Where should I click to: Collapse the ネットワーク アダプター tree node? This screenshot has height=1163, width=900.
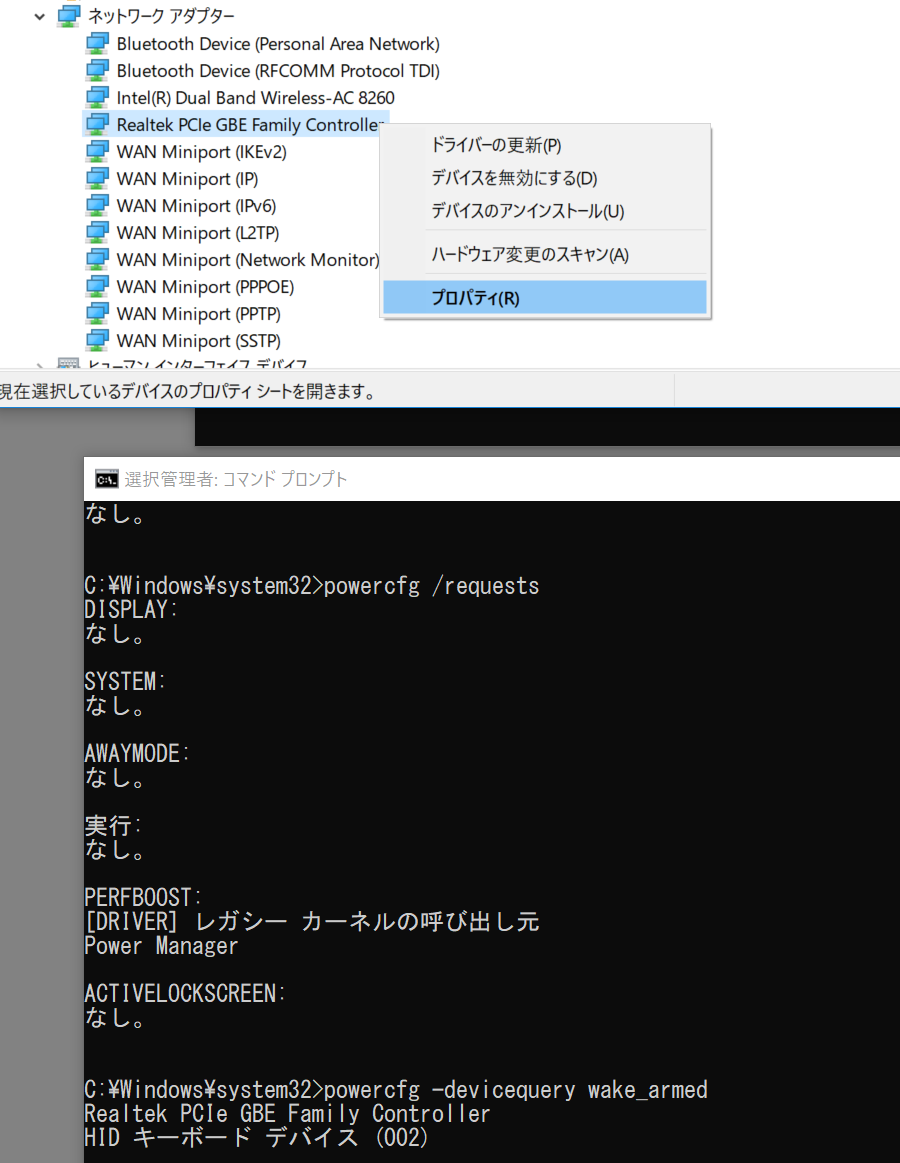(x=40, y=16)
